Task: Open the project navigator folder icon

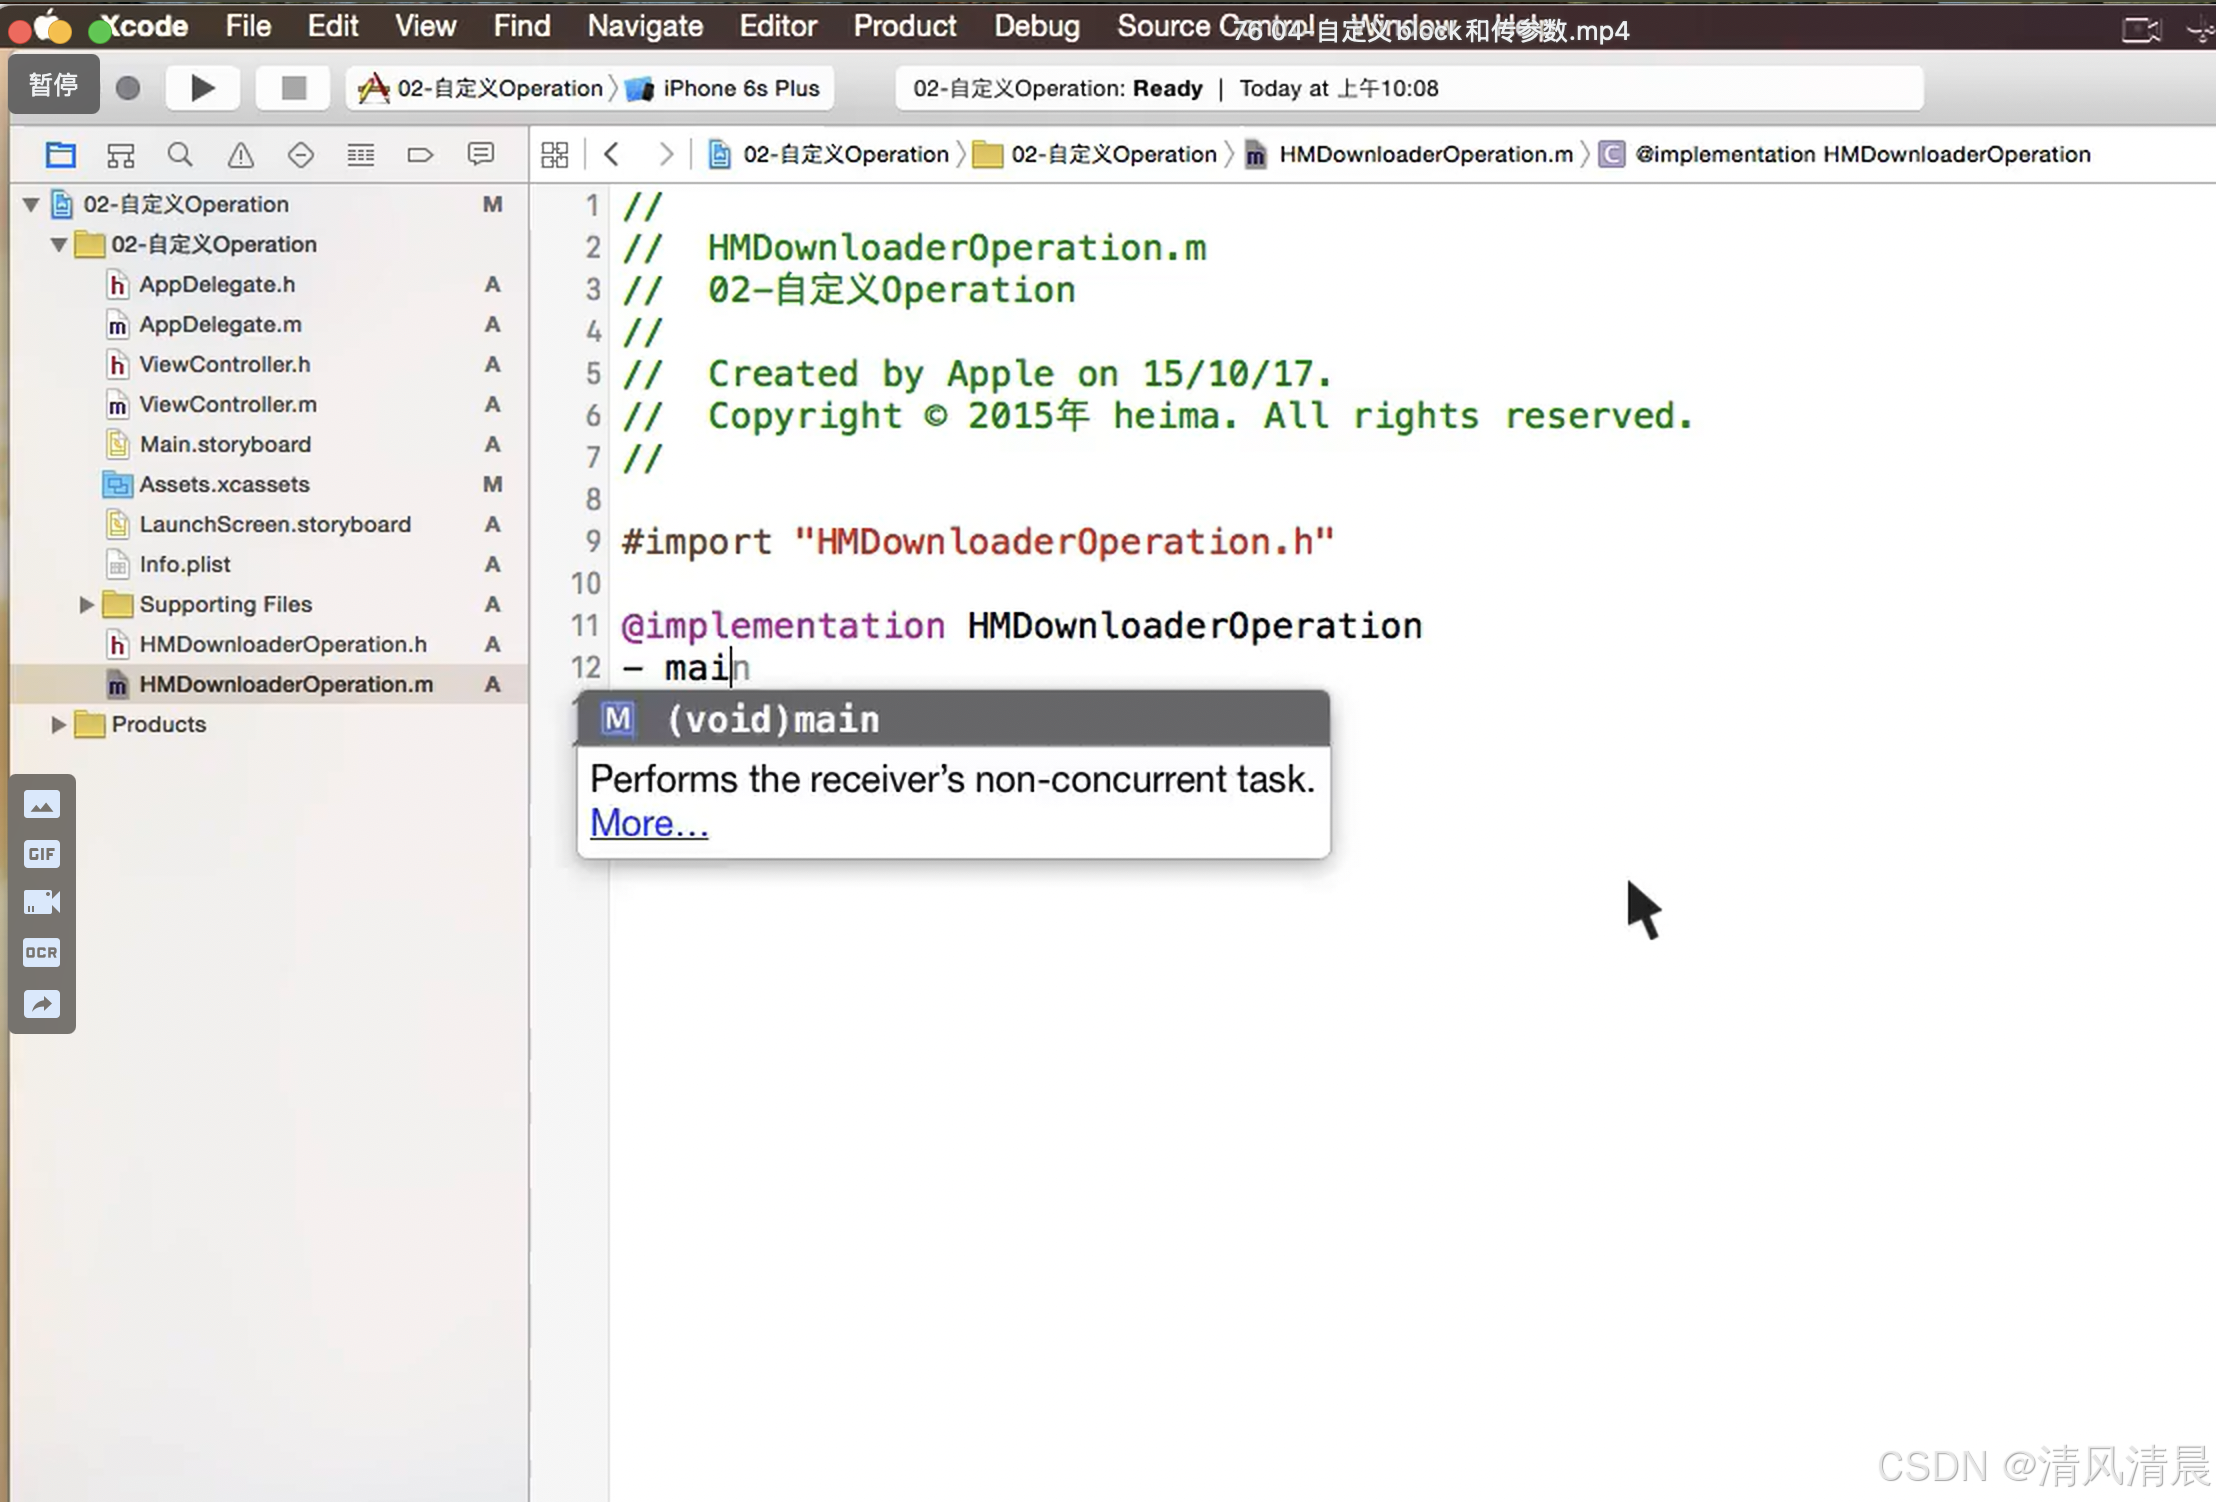Action: pos(60,155)
